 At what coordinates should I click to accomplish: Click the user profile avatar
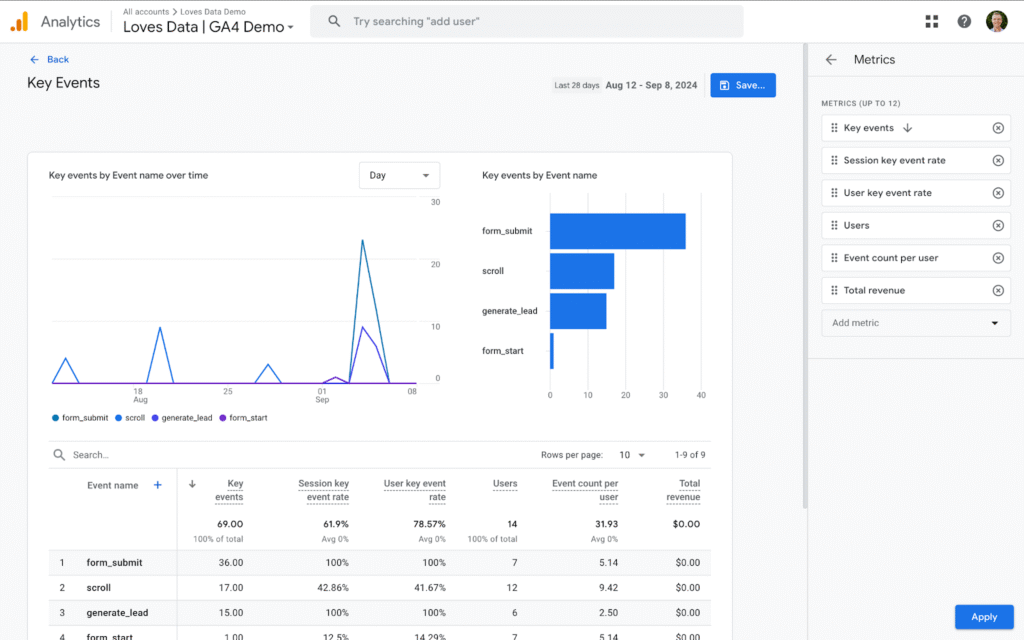tap(996, 21)
